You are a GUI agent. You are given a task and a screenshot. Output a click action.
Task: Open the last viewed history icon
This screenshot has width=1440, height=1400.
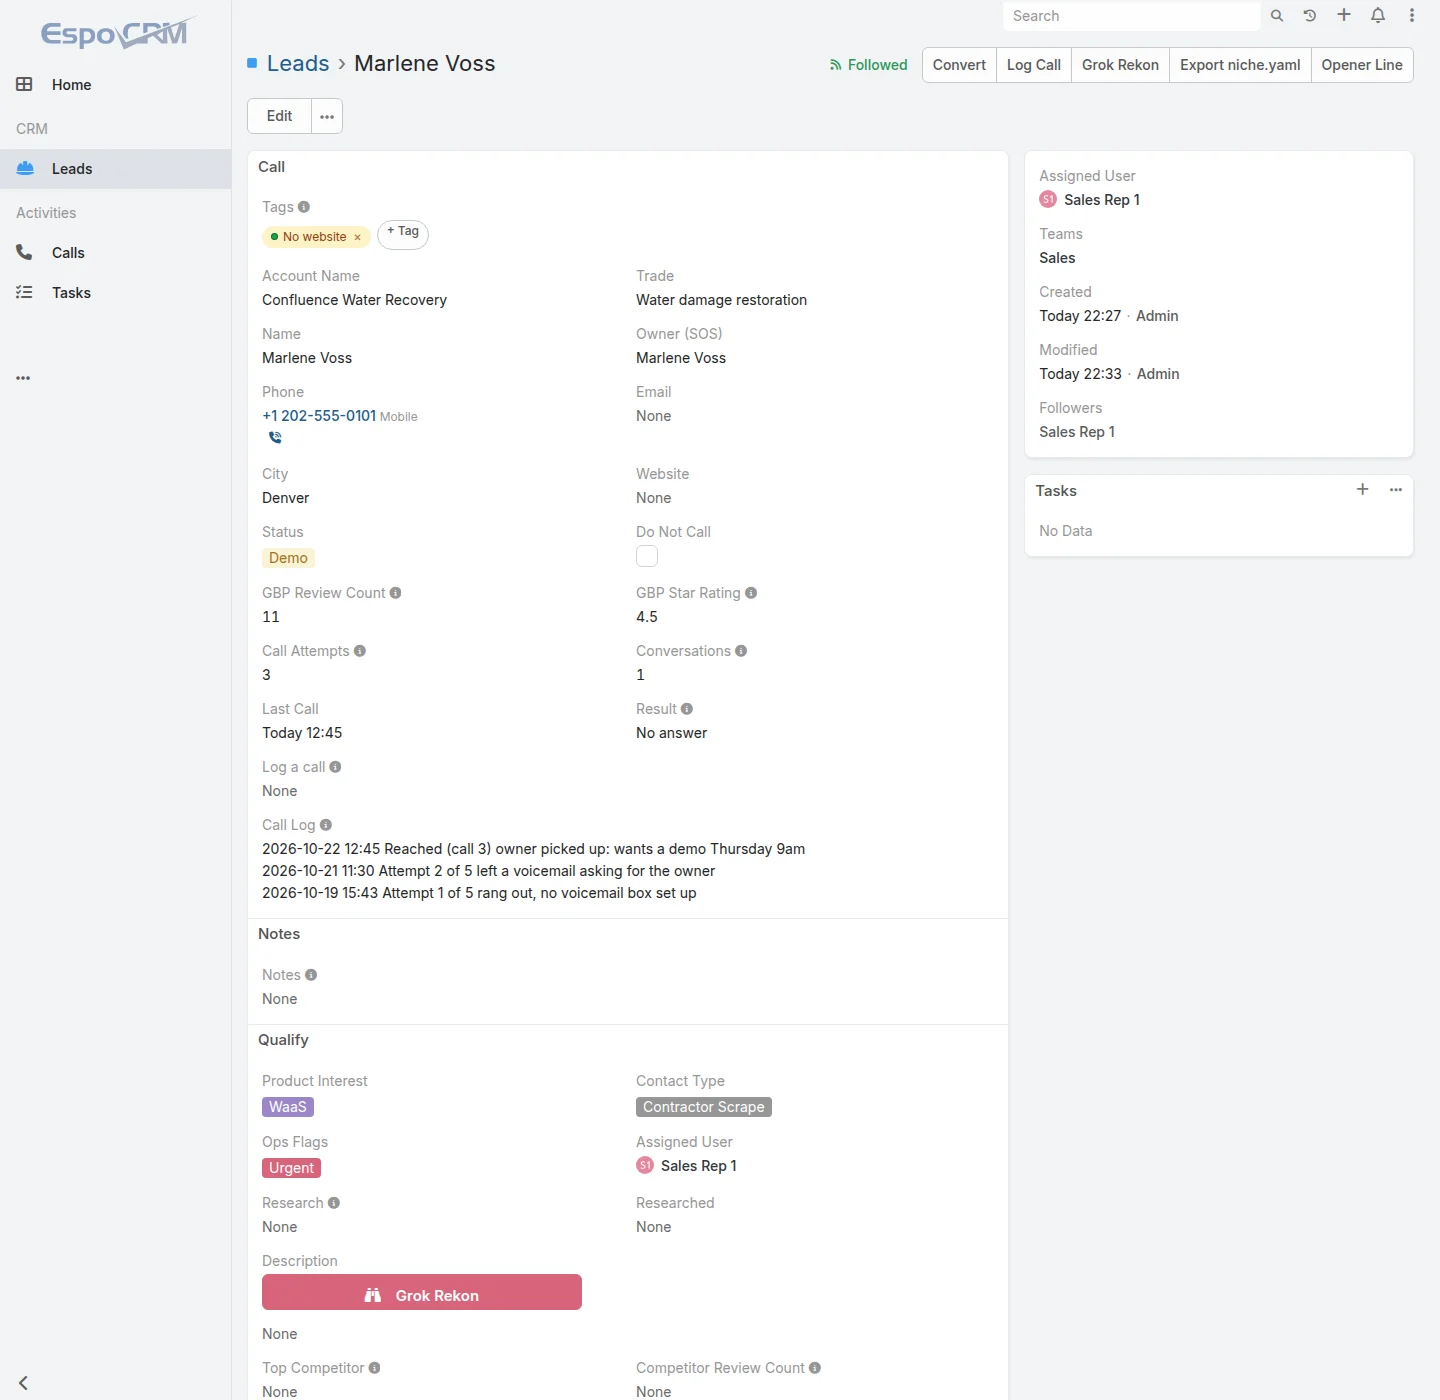pyautogui.click(x=1310, y=16)
